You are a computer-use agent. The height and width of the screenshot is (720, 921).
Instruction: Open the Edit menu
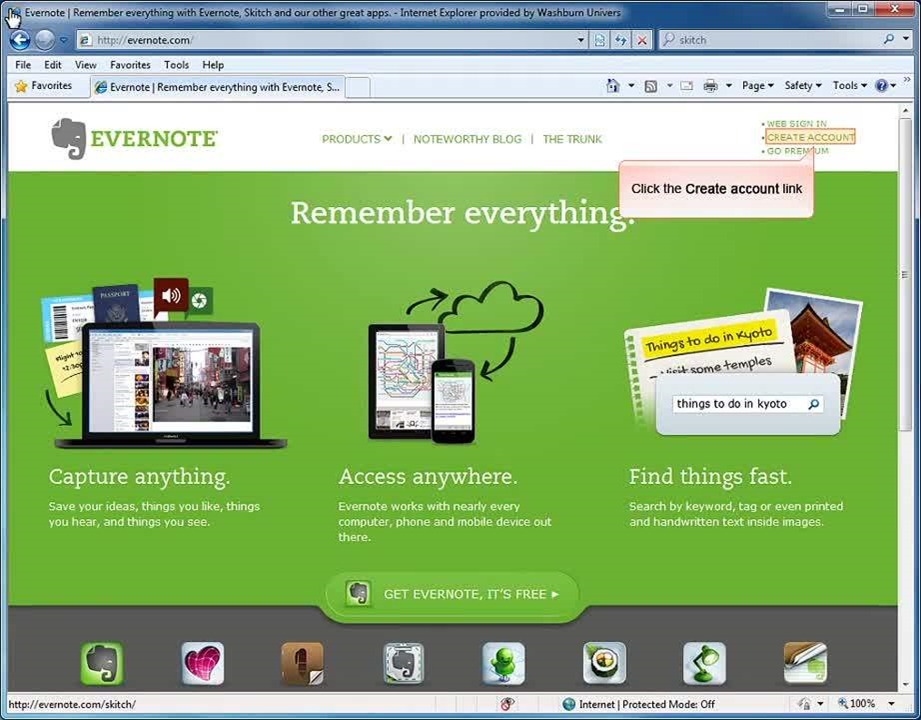[x=53, y=65]
